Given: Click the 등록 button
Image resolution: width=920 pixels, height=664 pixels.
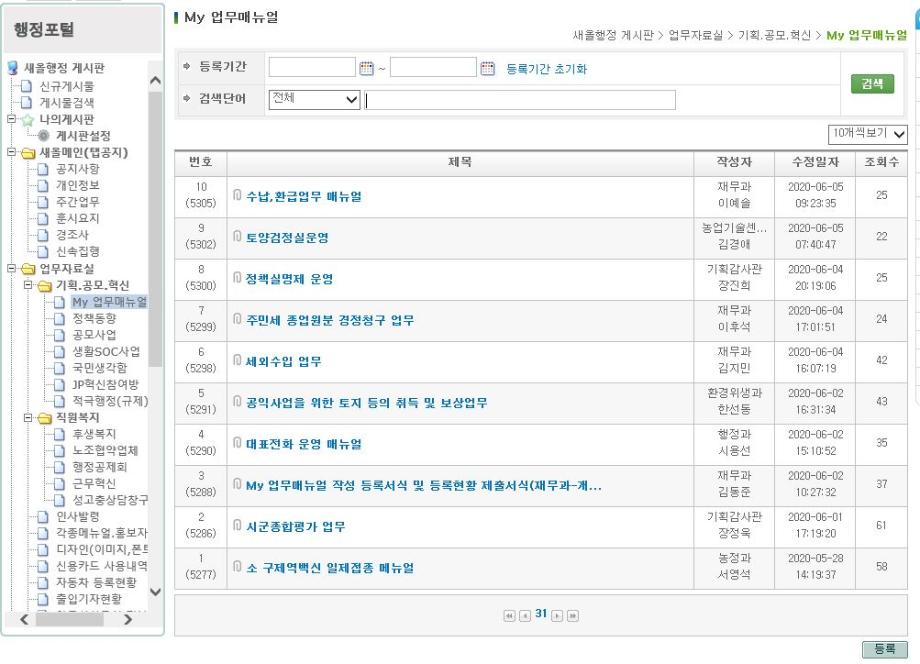Looking at the screenshot, I should tap(883, 650).
